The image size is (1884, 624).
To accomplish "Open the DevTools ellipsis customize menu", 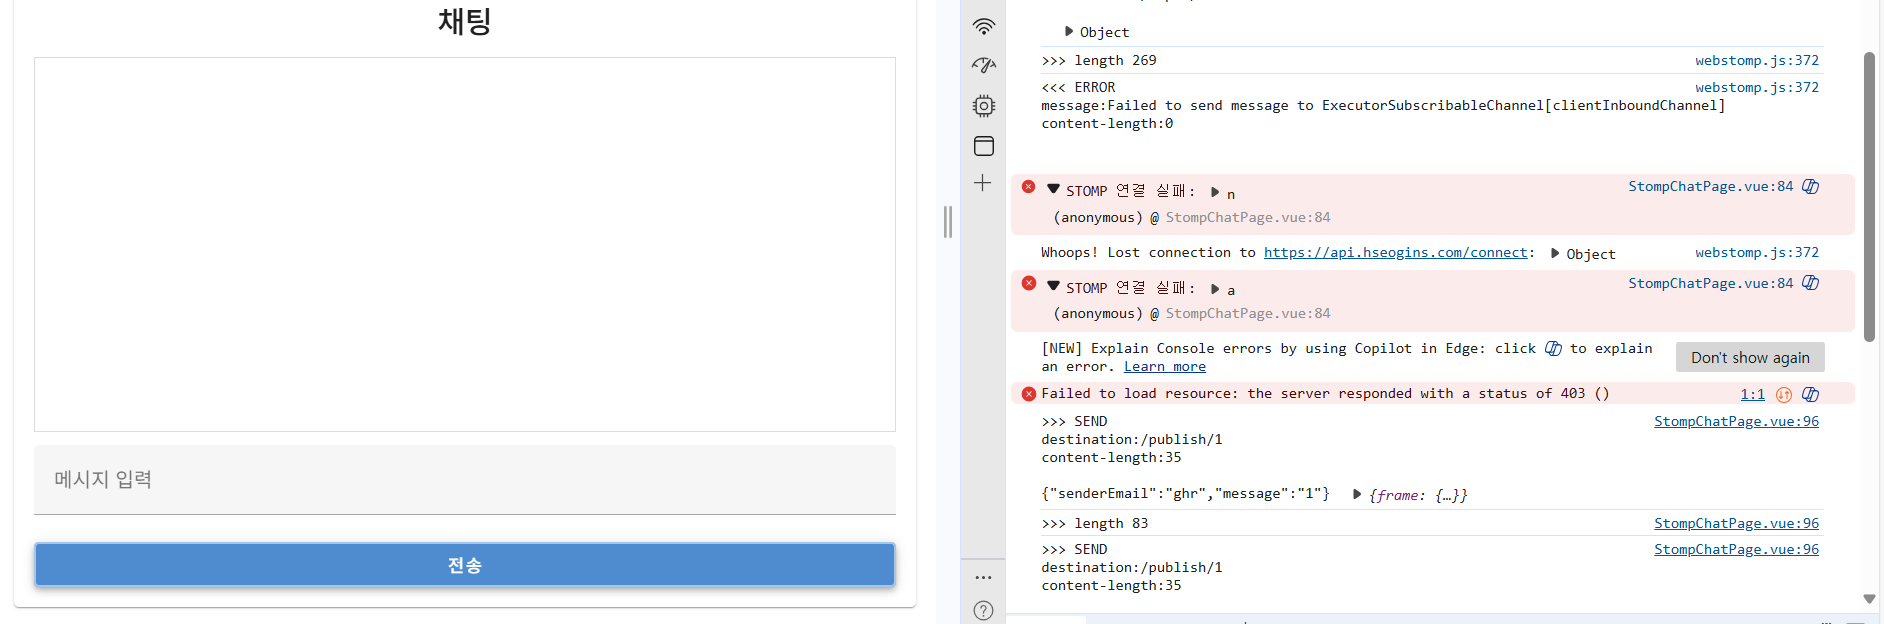I will tap(984, 577).
